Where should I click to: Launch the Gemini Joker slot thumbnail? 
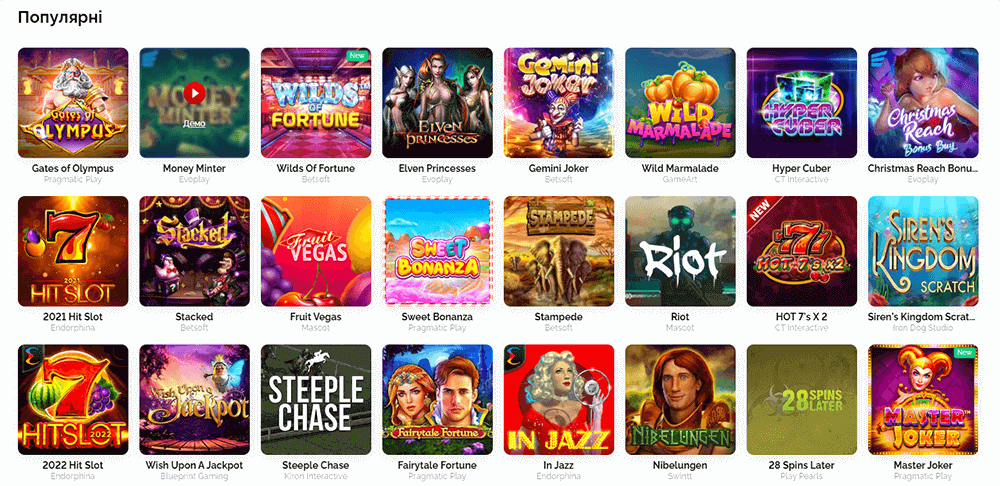coord(559,103)
